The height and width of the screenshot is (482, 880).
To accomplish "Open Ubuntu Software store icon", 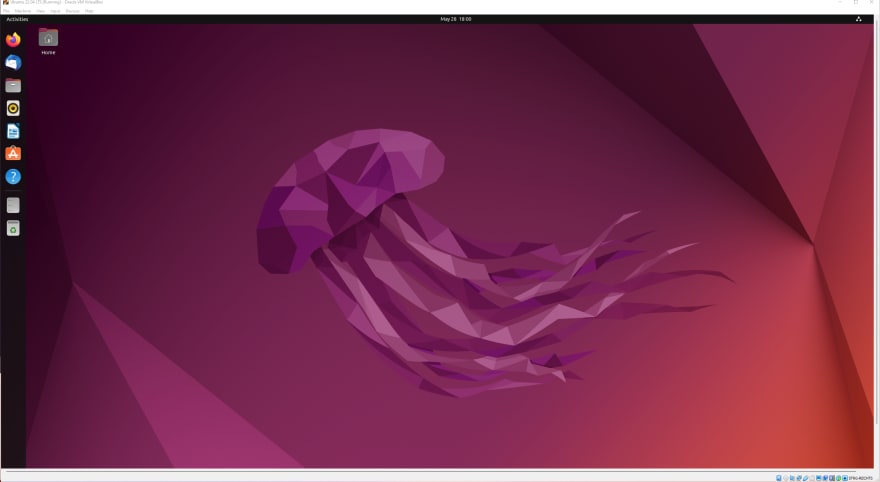I will pos(13,154).
